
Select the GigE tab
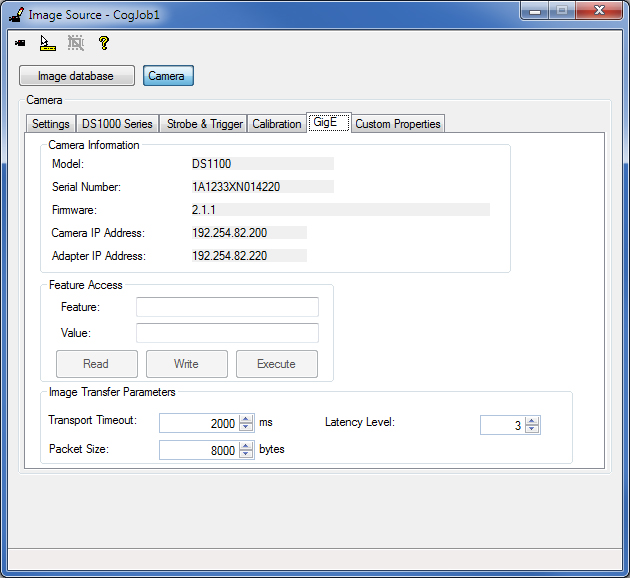(x=329, y=122)
